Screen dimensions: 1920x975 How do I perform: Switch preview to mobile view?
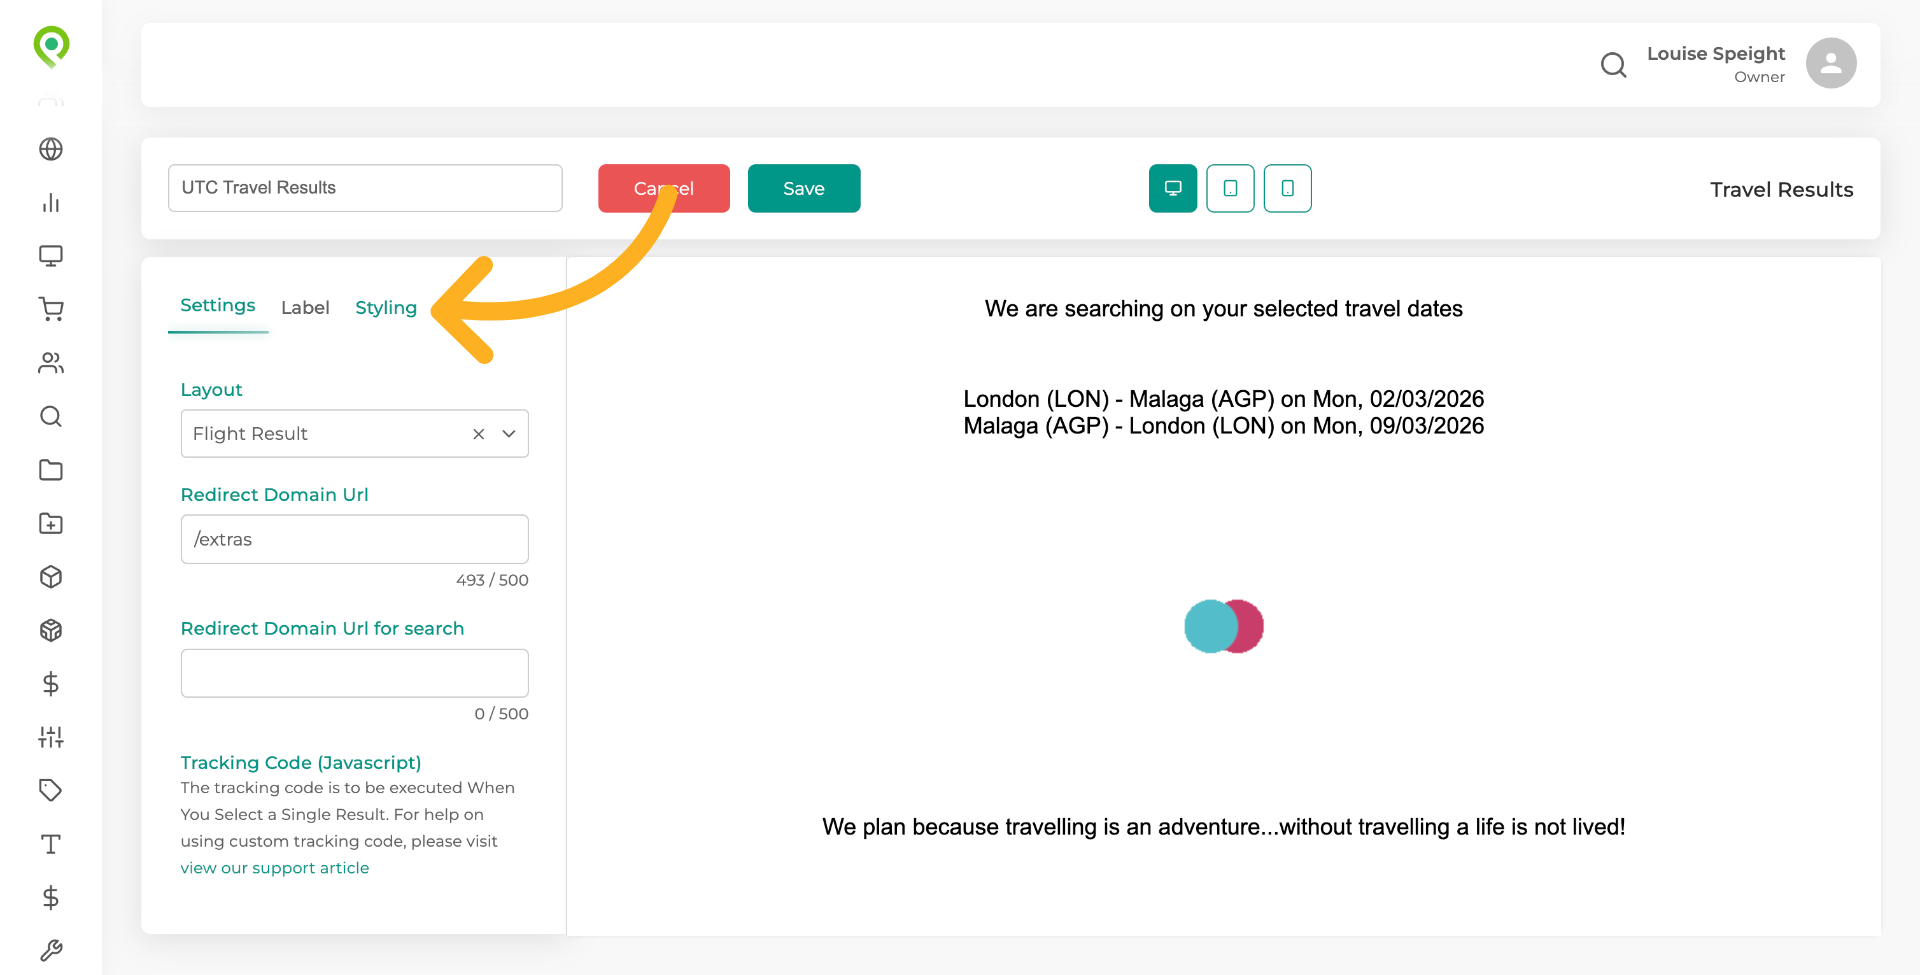point(1287,188)
